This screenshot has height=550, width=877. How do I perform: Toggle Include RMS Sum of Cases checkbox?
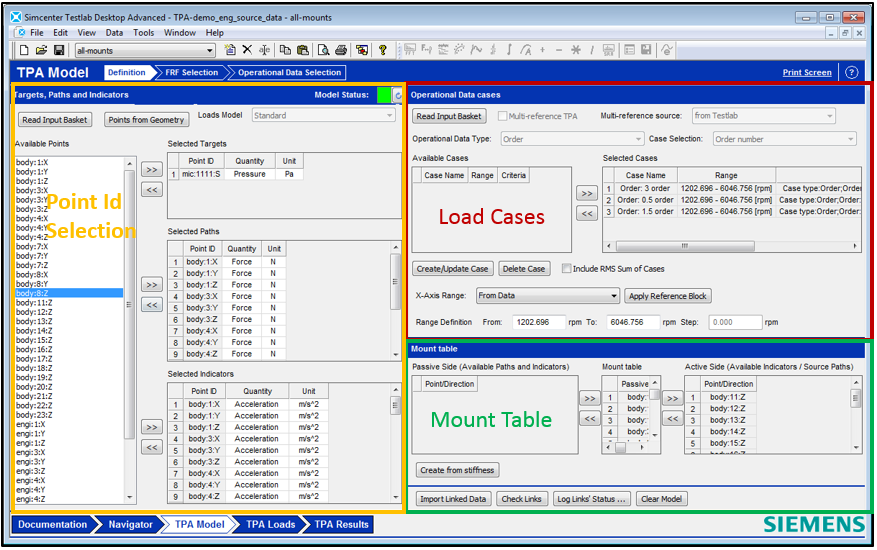coord(567,269)
